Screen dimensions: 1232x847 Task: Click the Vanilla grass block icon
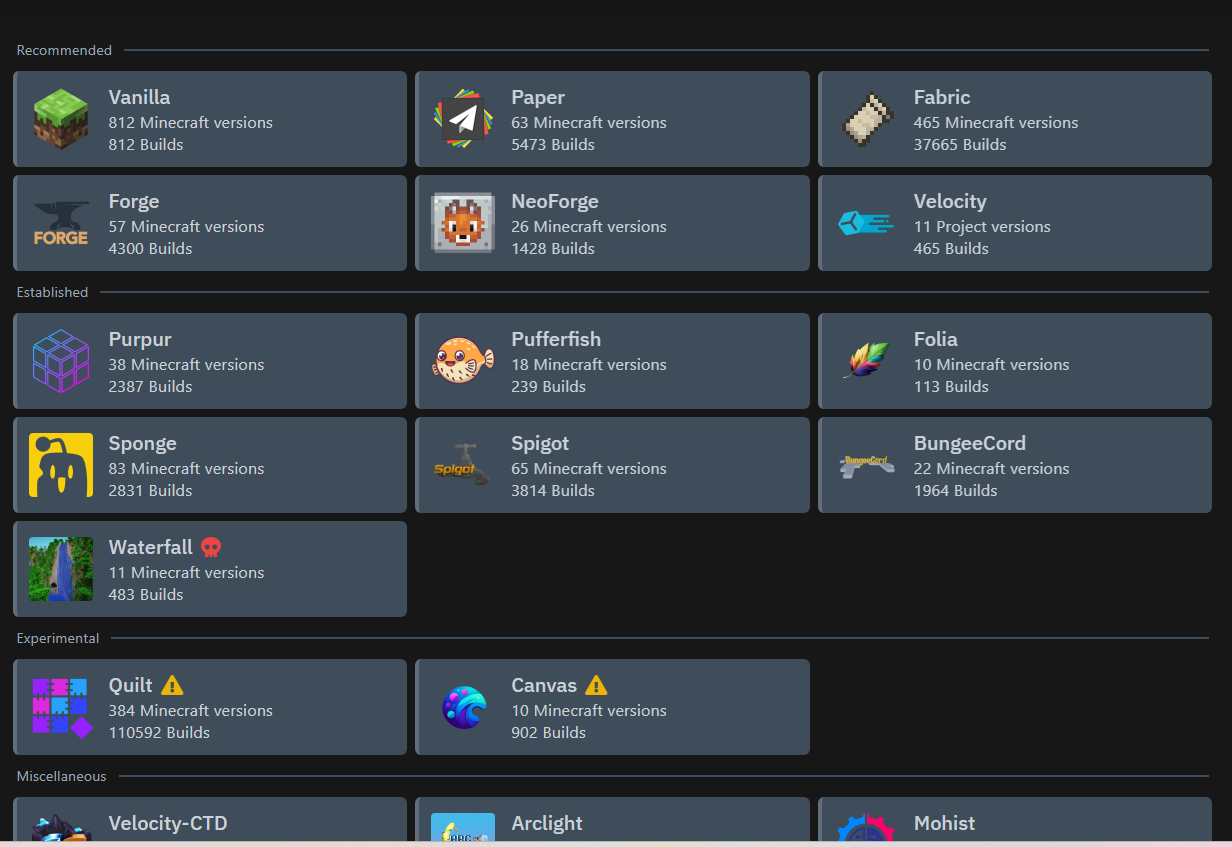pyautogui.click(x=61, y=119)
